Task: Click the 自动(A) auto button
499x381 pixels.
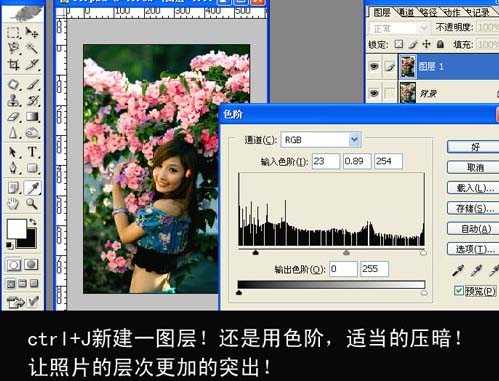Action: point(473,229)
